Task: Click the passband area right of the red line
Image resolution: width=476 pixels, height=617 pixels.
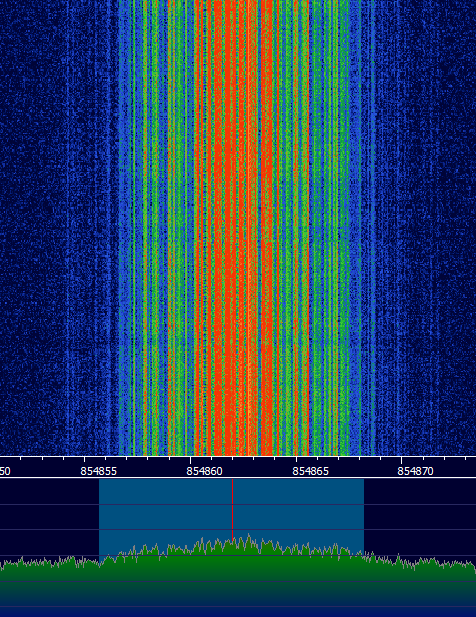Action: pos(298,512)
